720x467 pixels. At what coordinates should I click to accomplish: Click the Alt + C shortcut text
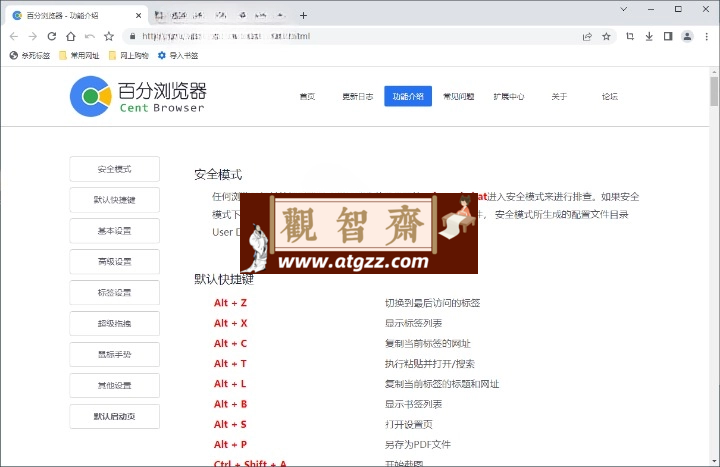point(230,343)
